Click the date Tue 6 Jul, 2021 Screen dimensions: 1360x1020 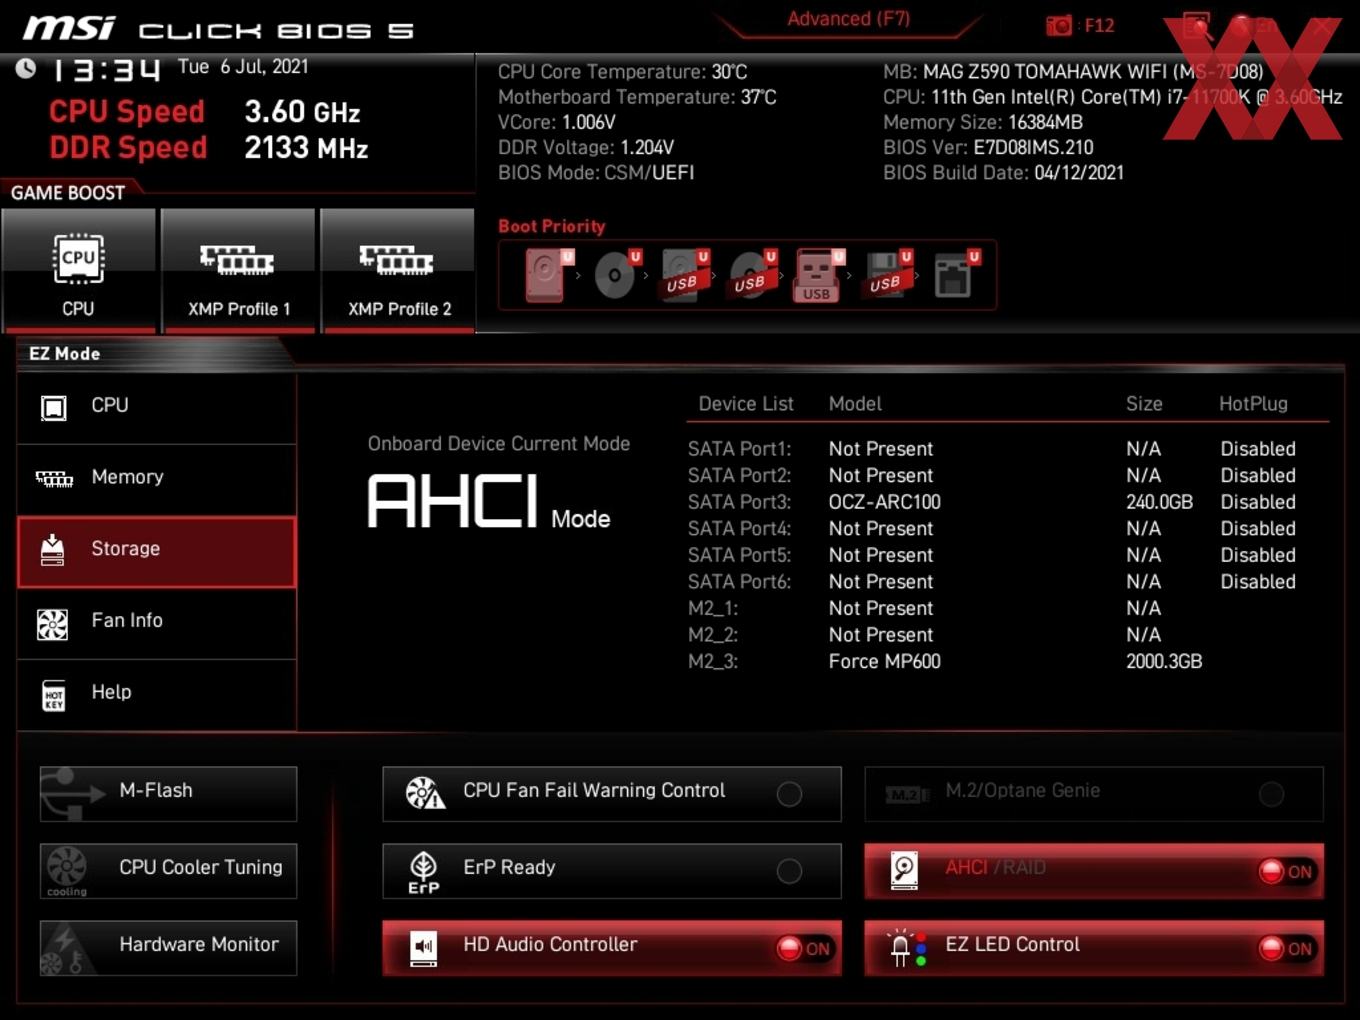pyautogui.click(x=243, y=67)
